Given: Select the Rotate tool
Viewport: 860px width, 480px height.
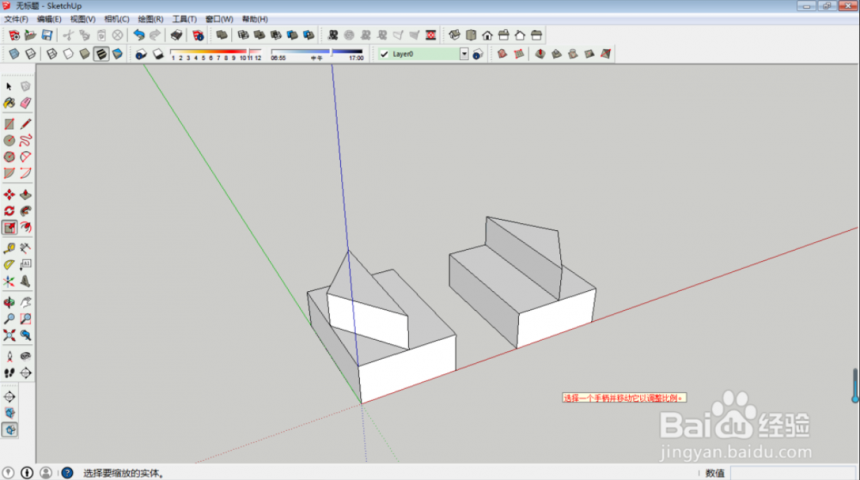Looking at the screenshot, I should 9,211.
